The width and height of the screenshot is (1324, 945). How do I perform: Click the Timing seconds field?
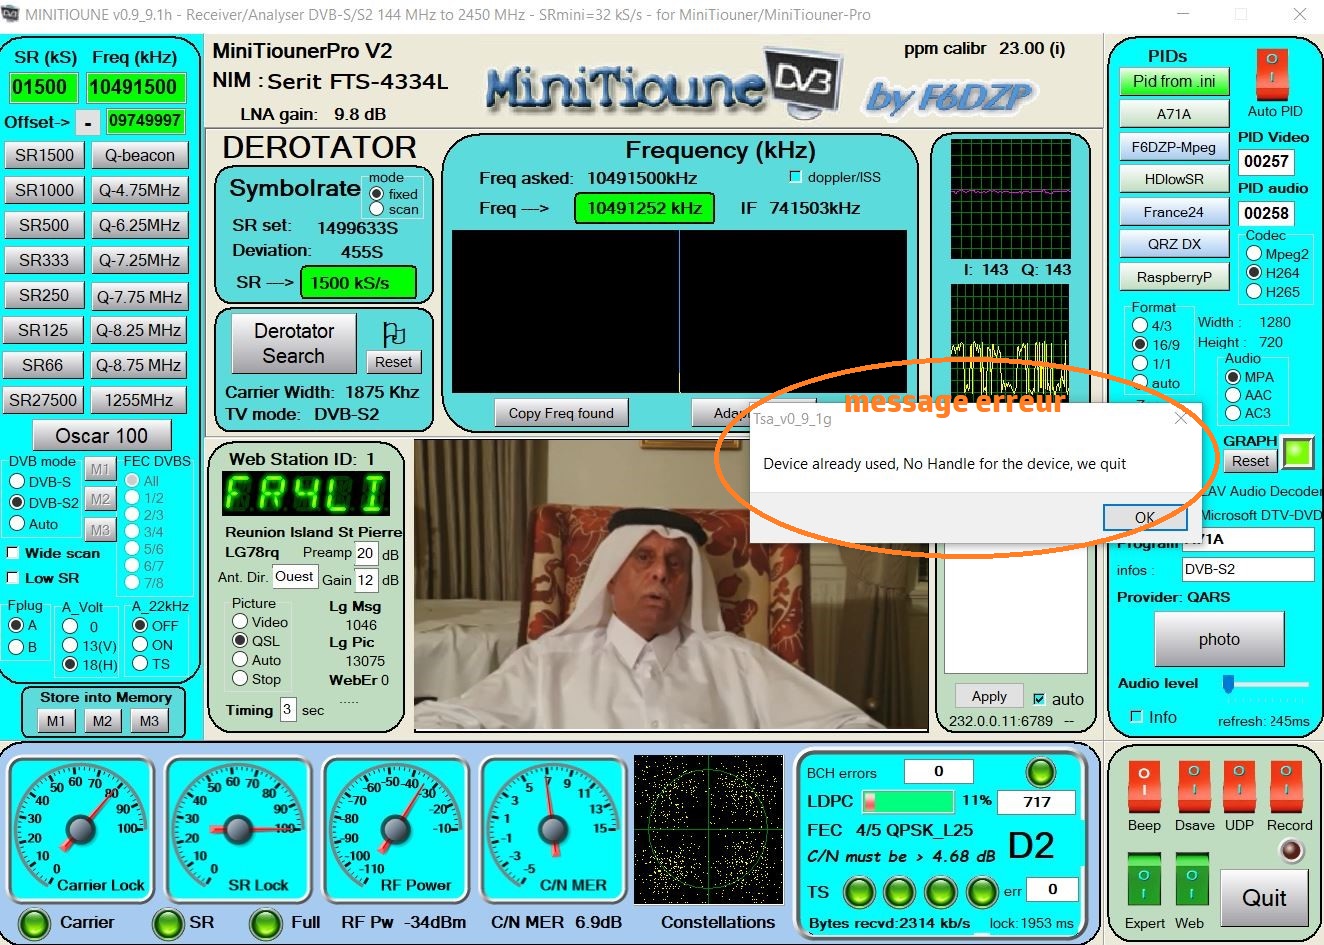pos(287,709)
